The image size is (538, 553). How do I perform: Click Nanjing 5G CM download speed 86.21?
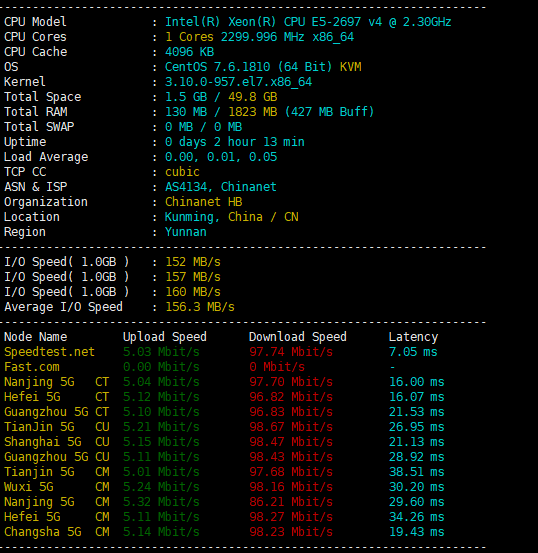(291, 502)
